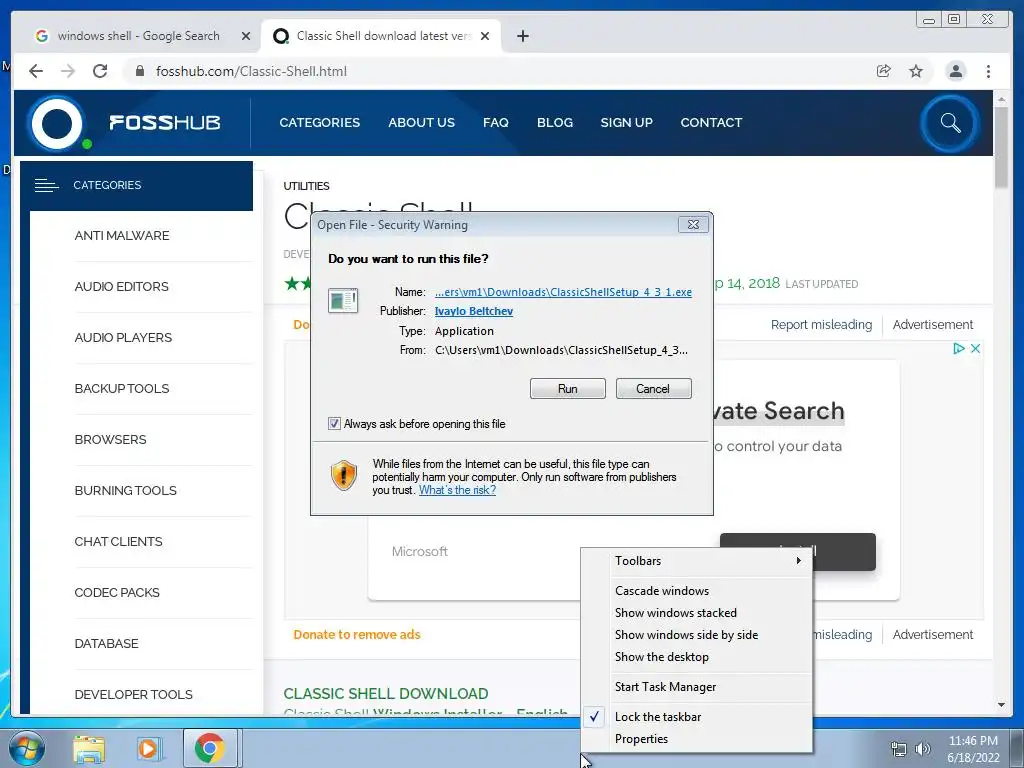The height and width of the screenshot is (768, 1024).
Task: Click the categories hamburger icon
Action: 46,185
